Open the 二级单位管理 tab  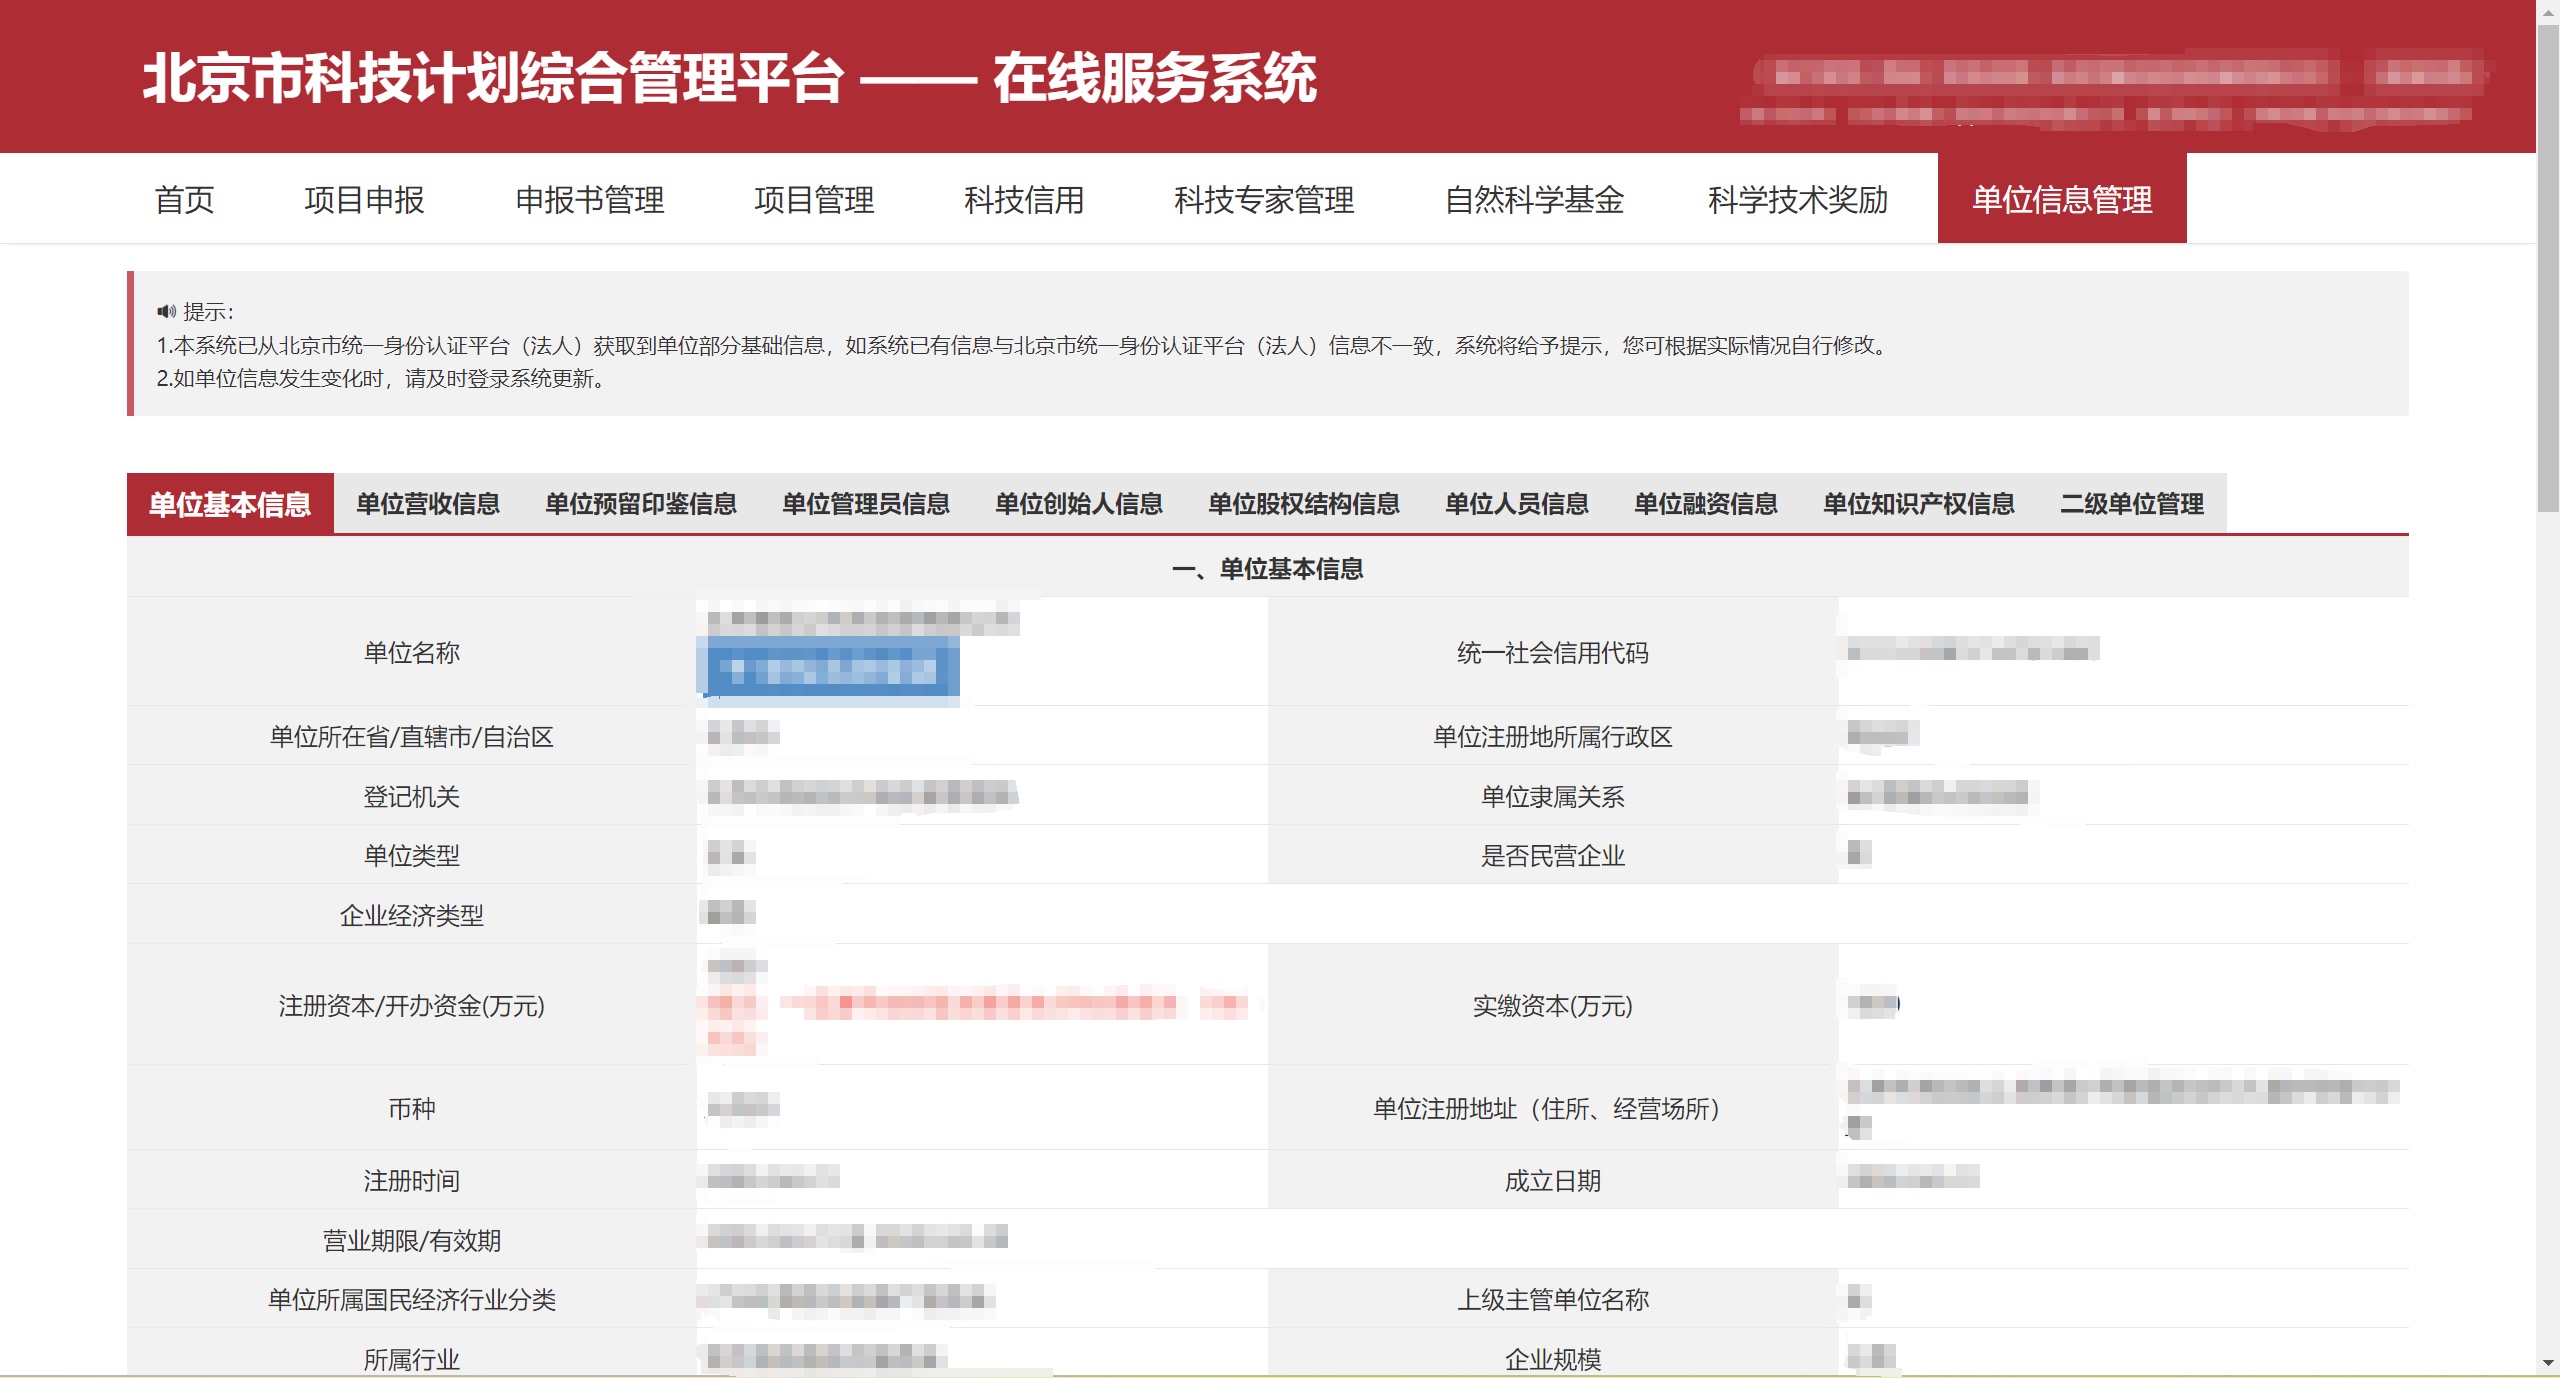2132,504
